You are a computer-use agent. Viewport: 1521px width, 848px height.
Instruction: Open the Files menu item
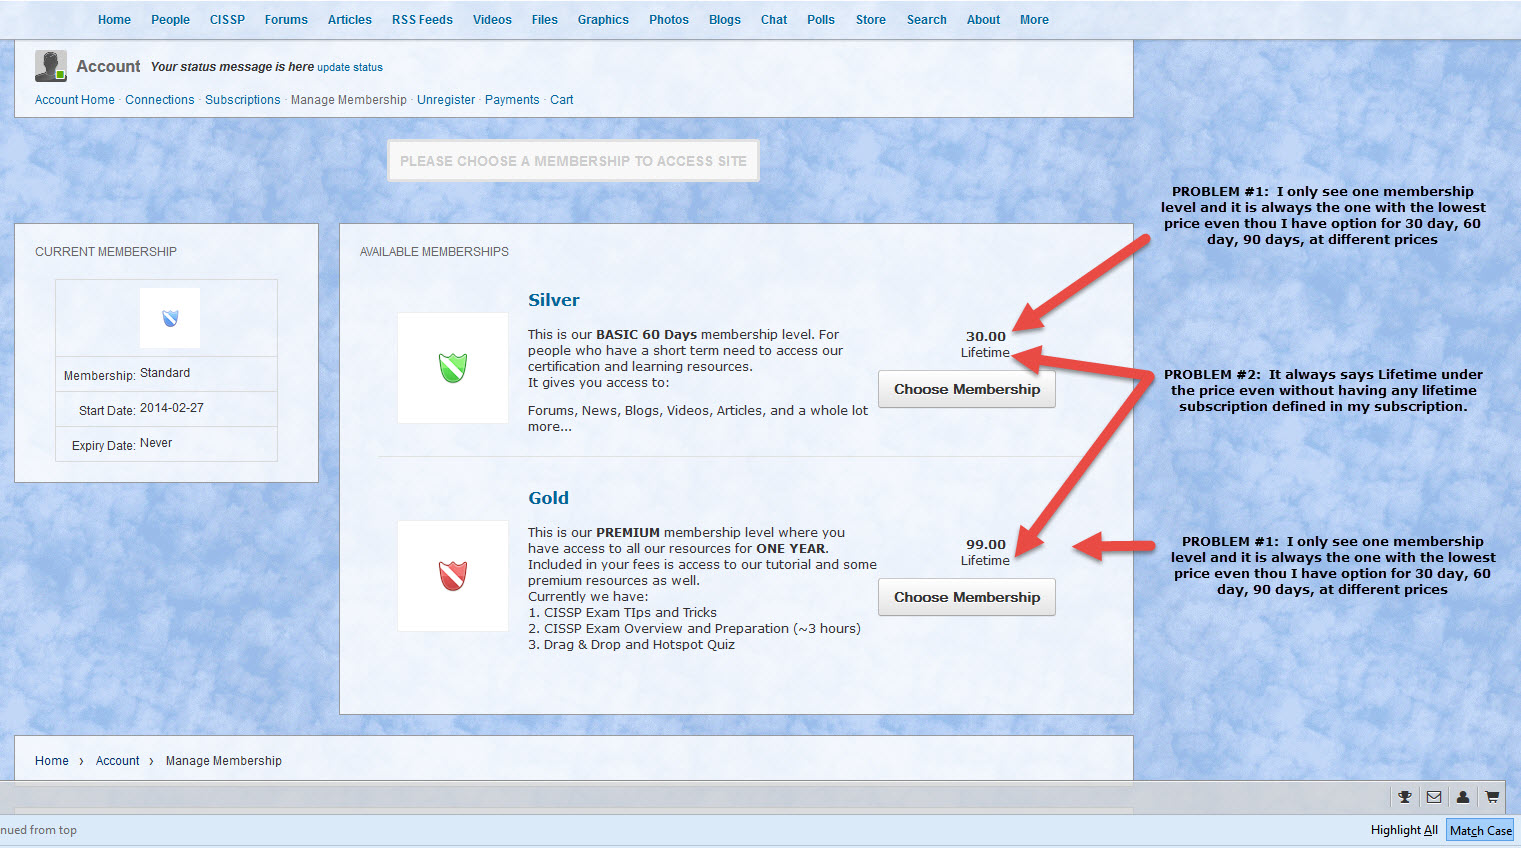tap(545, 20)
